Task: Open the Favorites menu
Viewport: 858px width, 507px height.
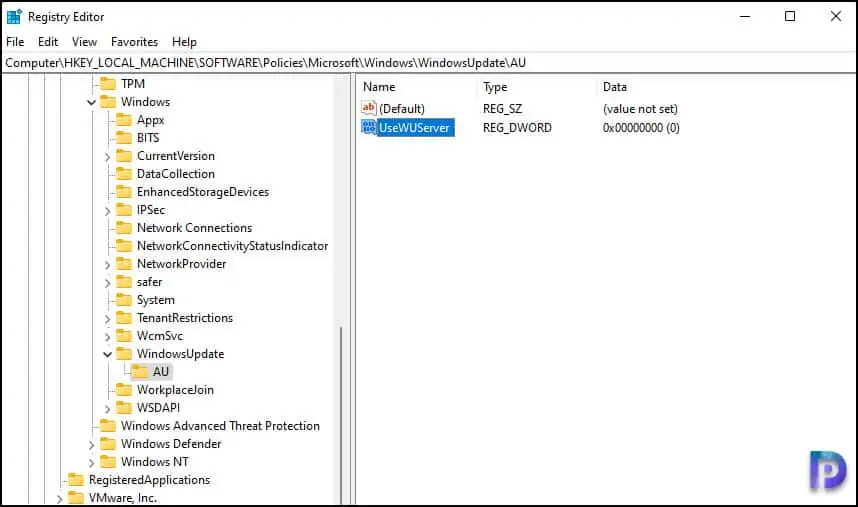Action: point(134,42)
